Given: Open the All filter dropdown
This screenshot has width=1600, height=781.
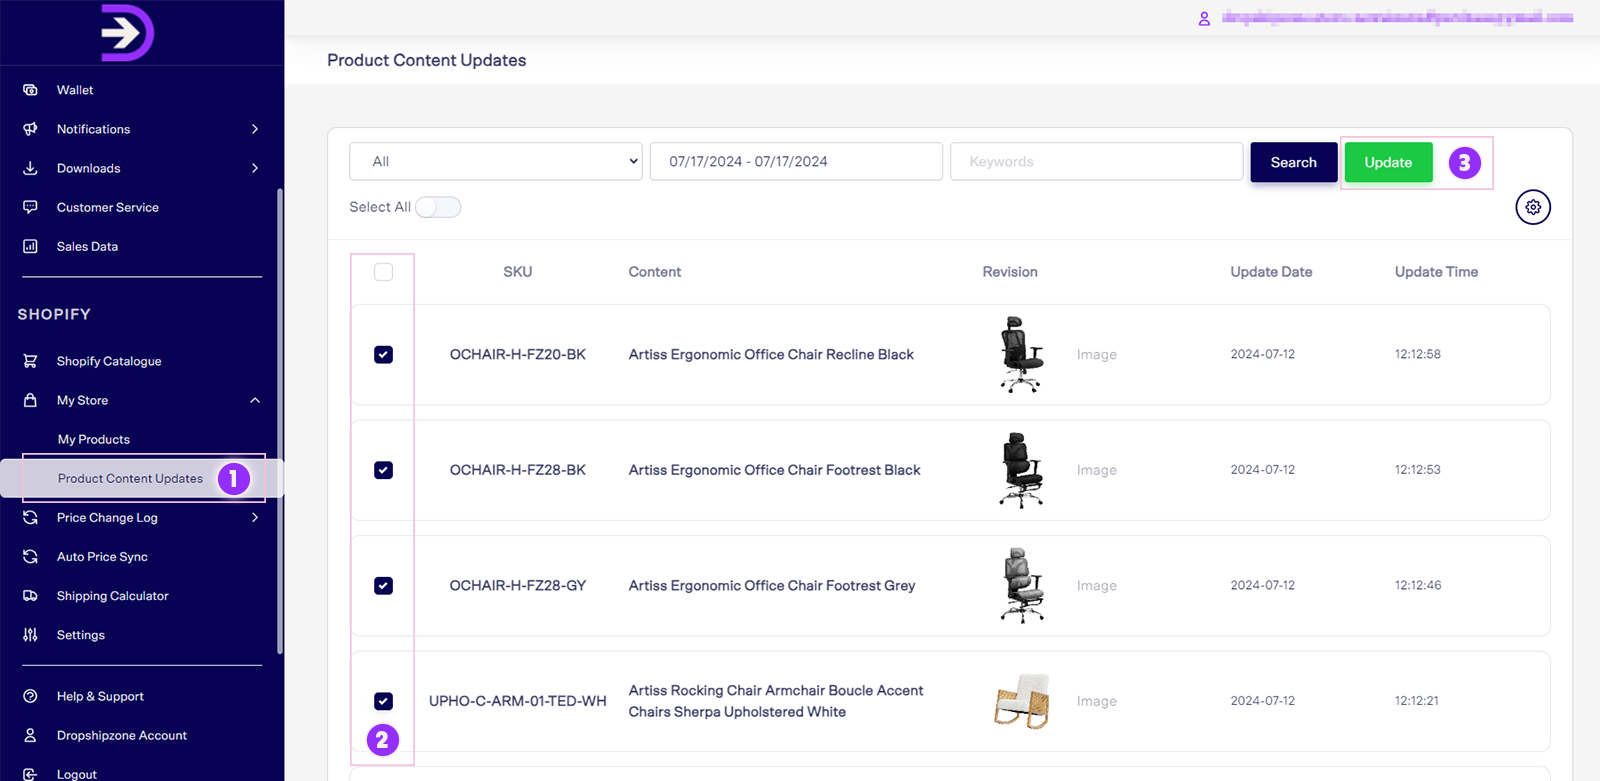Looking at the screenshot, I should 496,161.
